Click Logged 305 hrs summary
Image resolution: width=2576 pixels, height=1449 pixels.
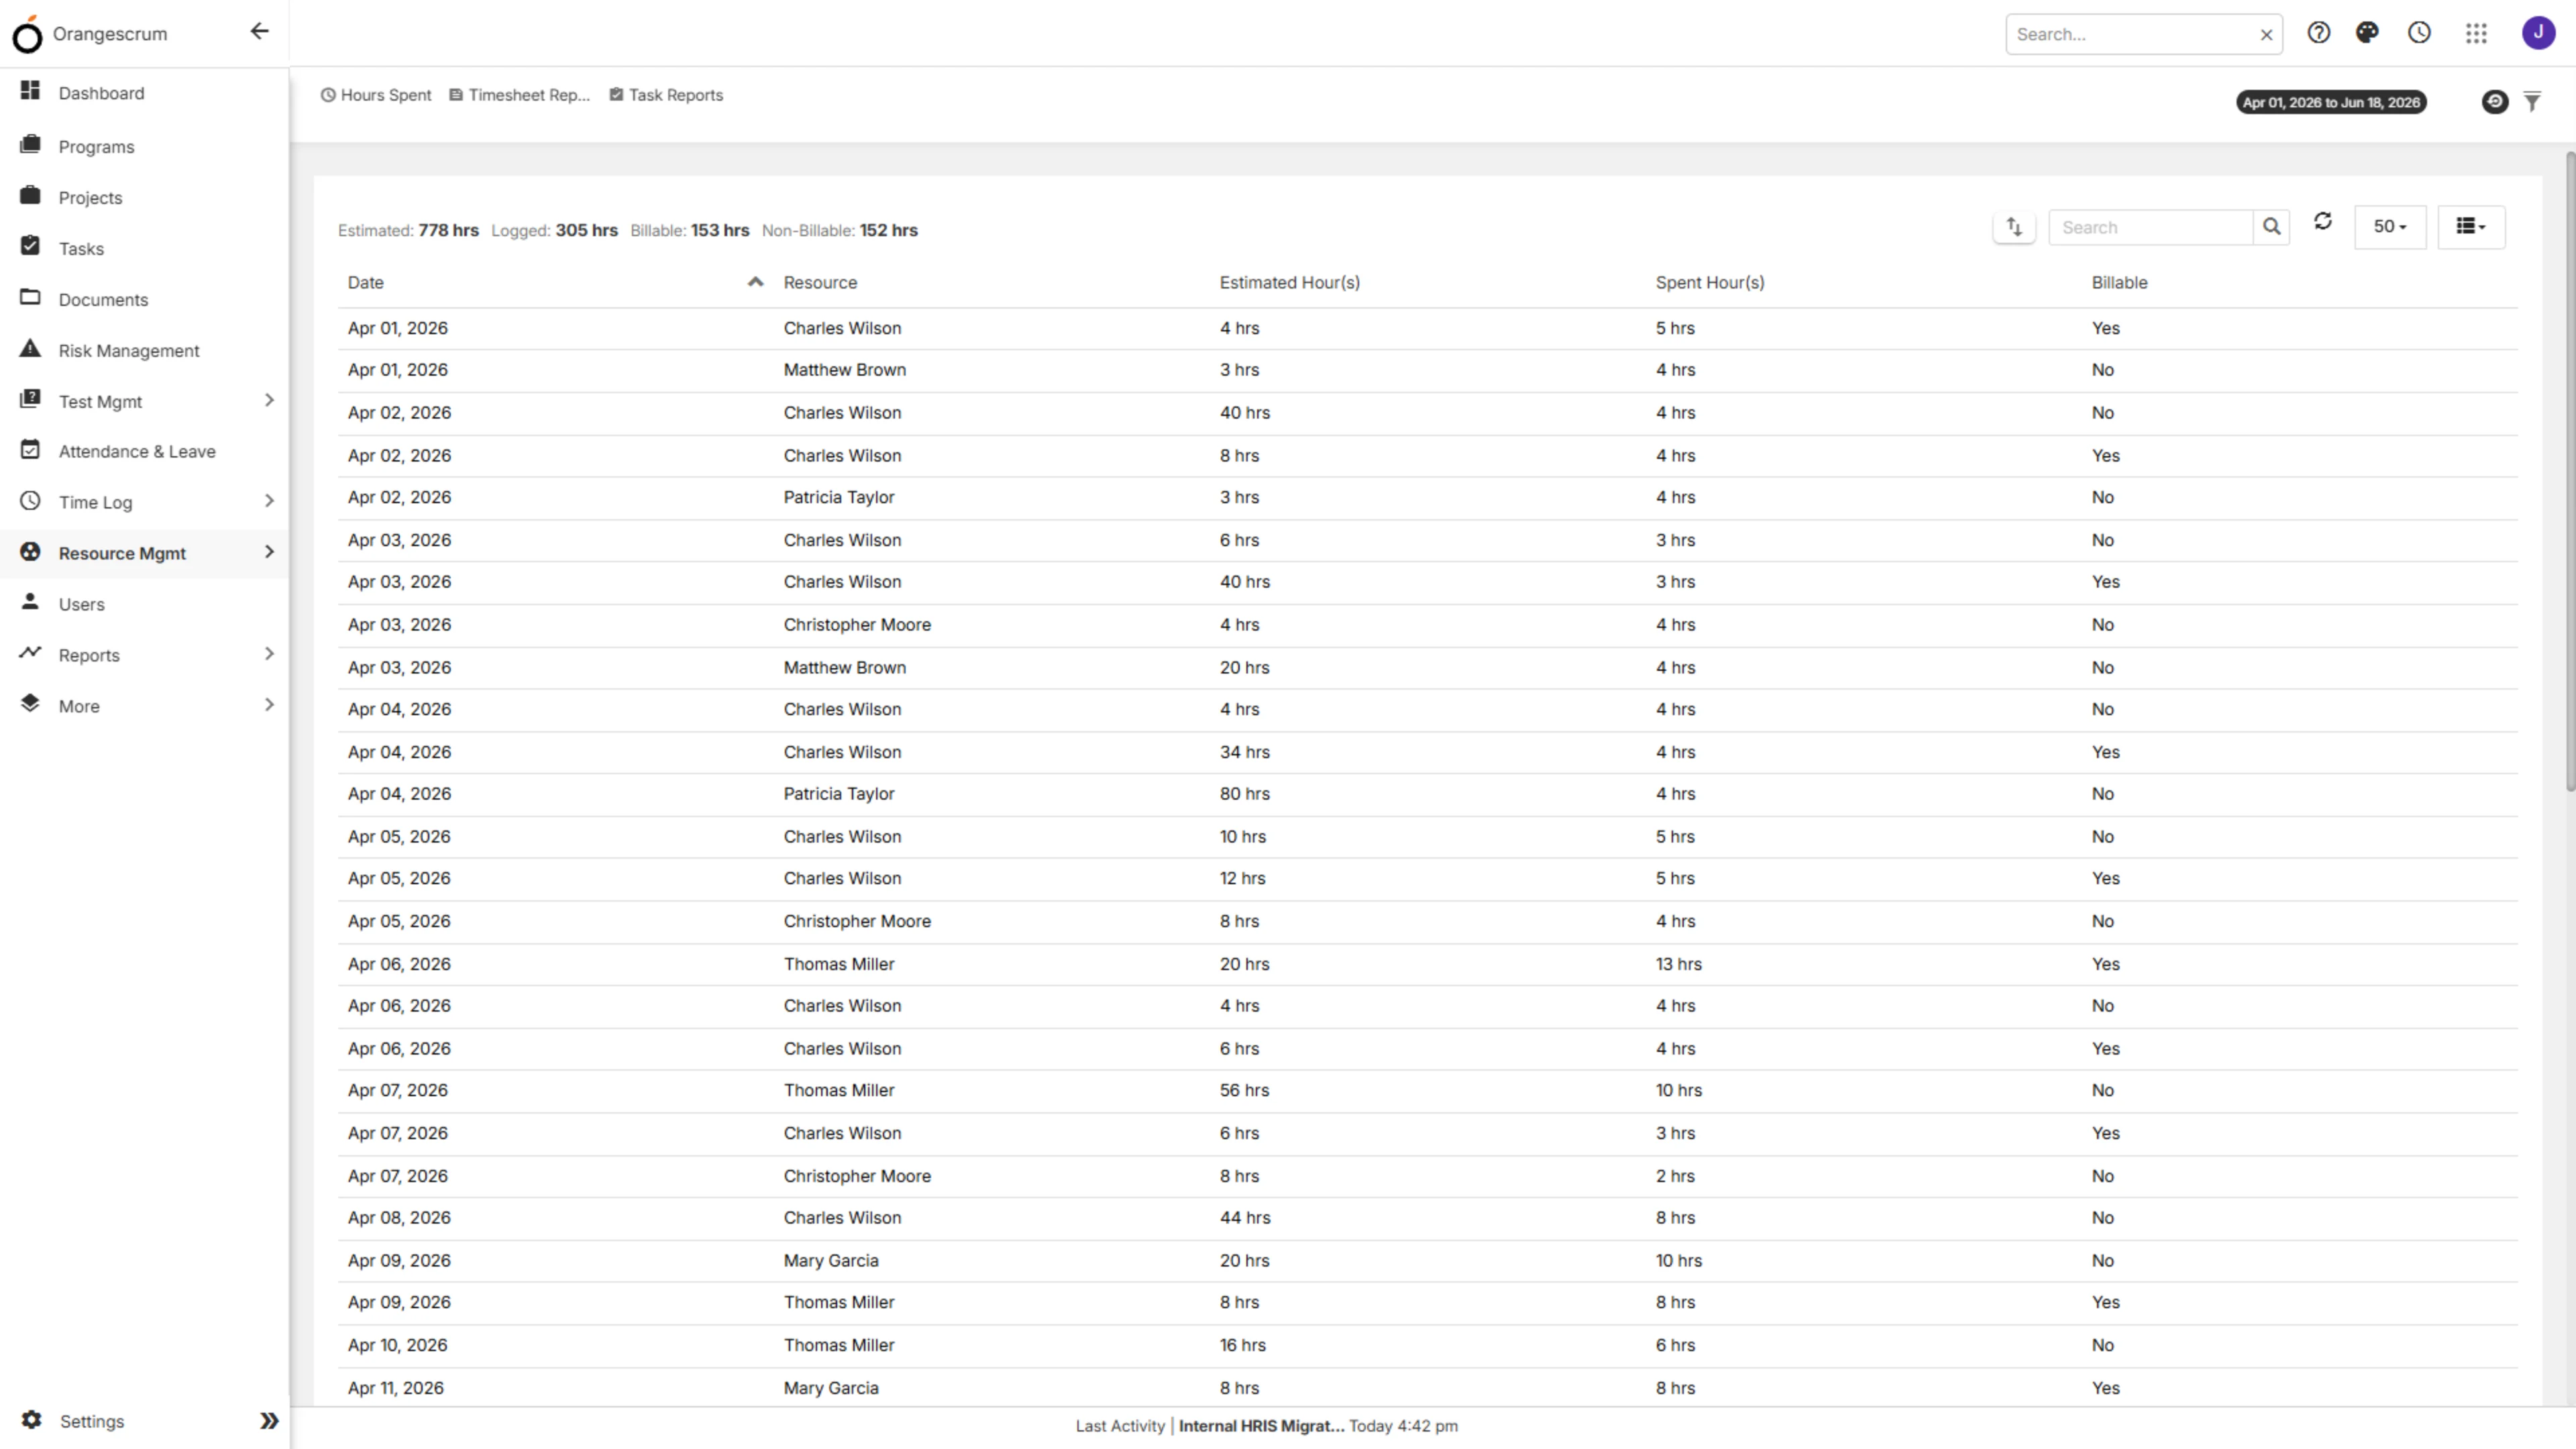[554, 230]
